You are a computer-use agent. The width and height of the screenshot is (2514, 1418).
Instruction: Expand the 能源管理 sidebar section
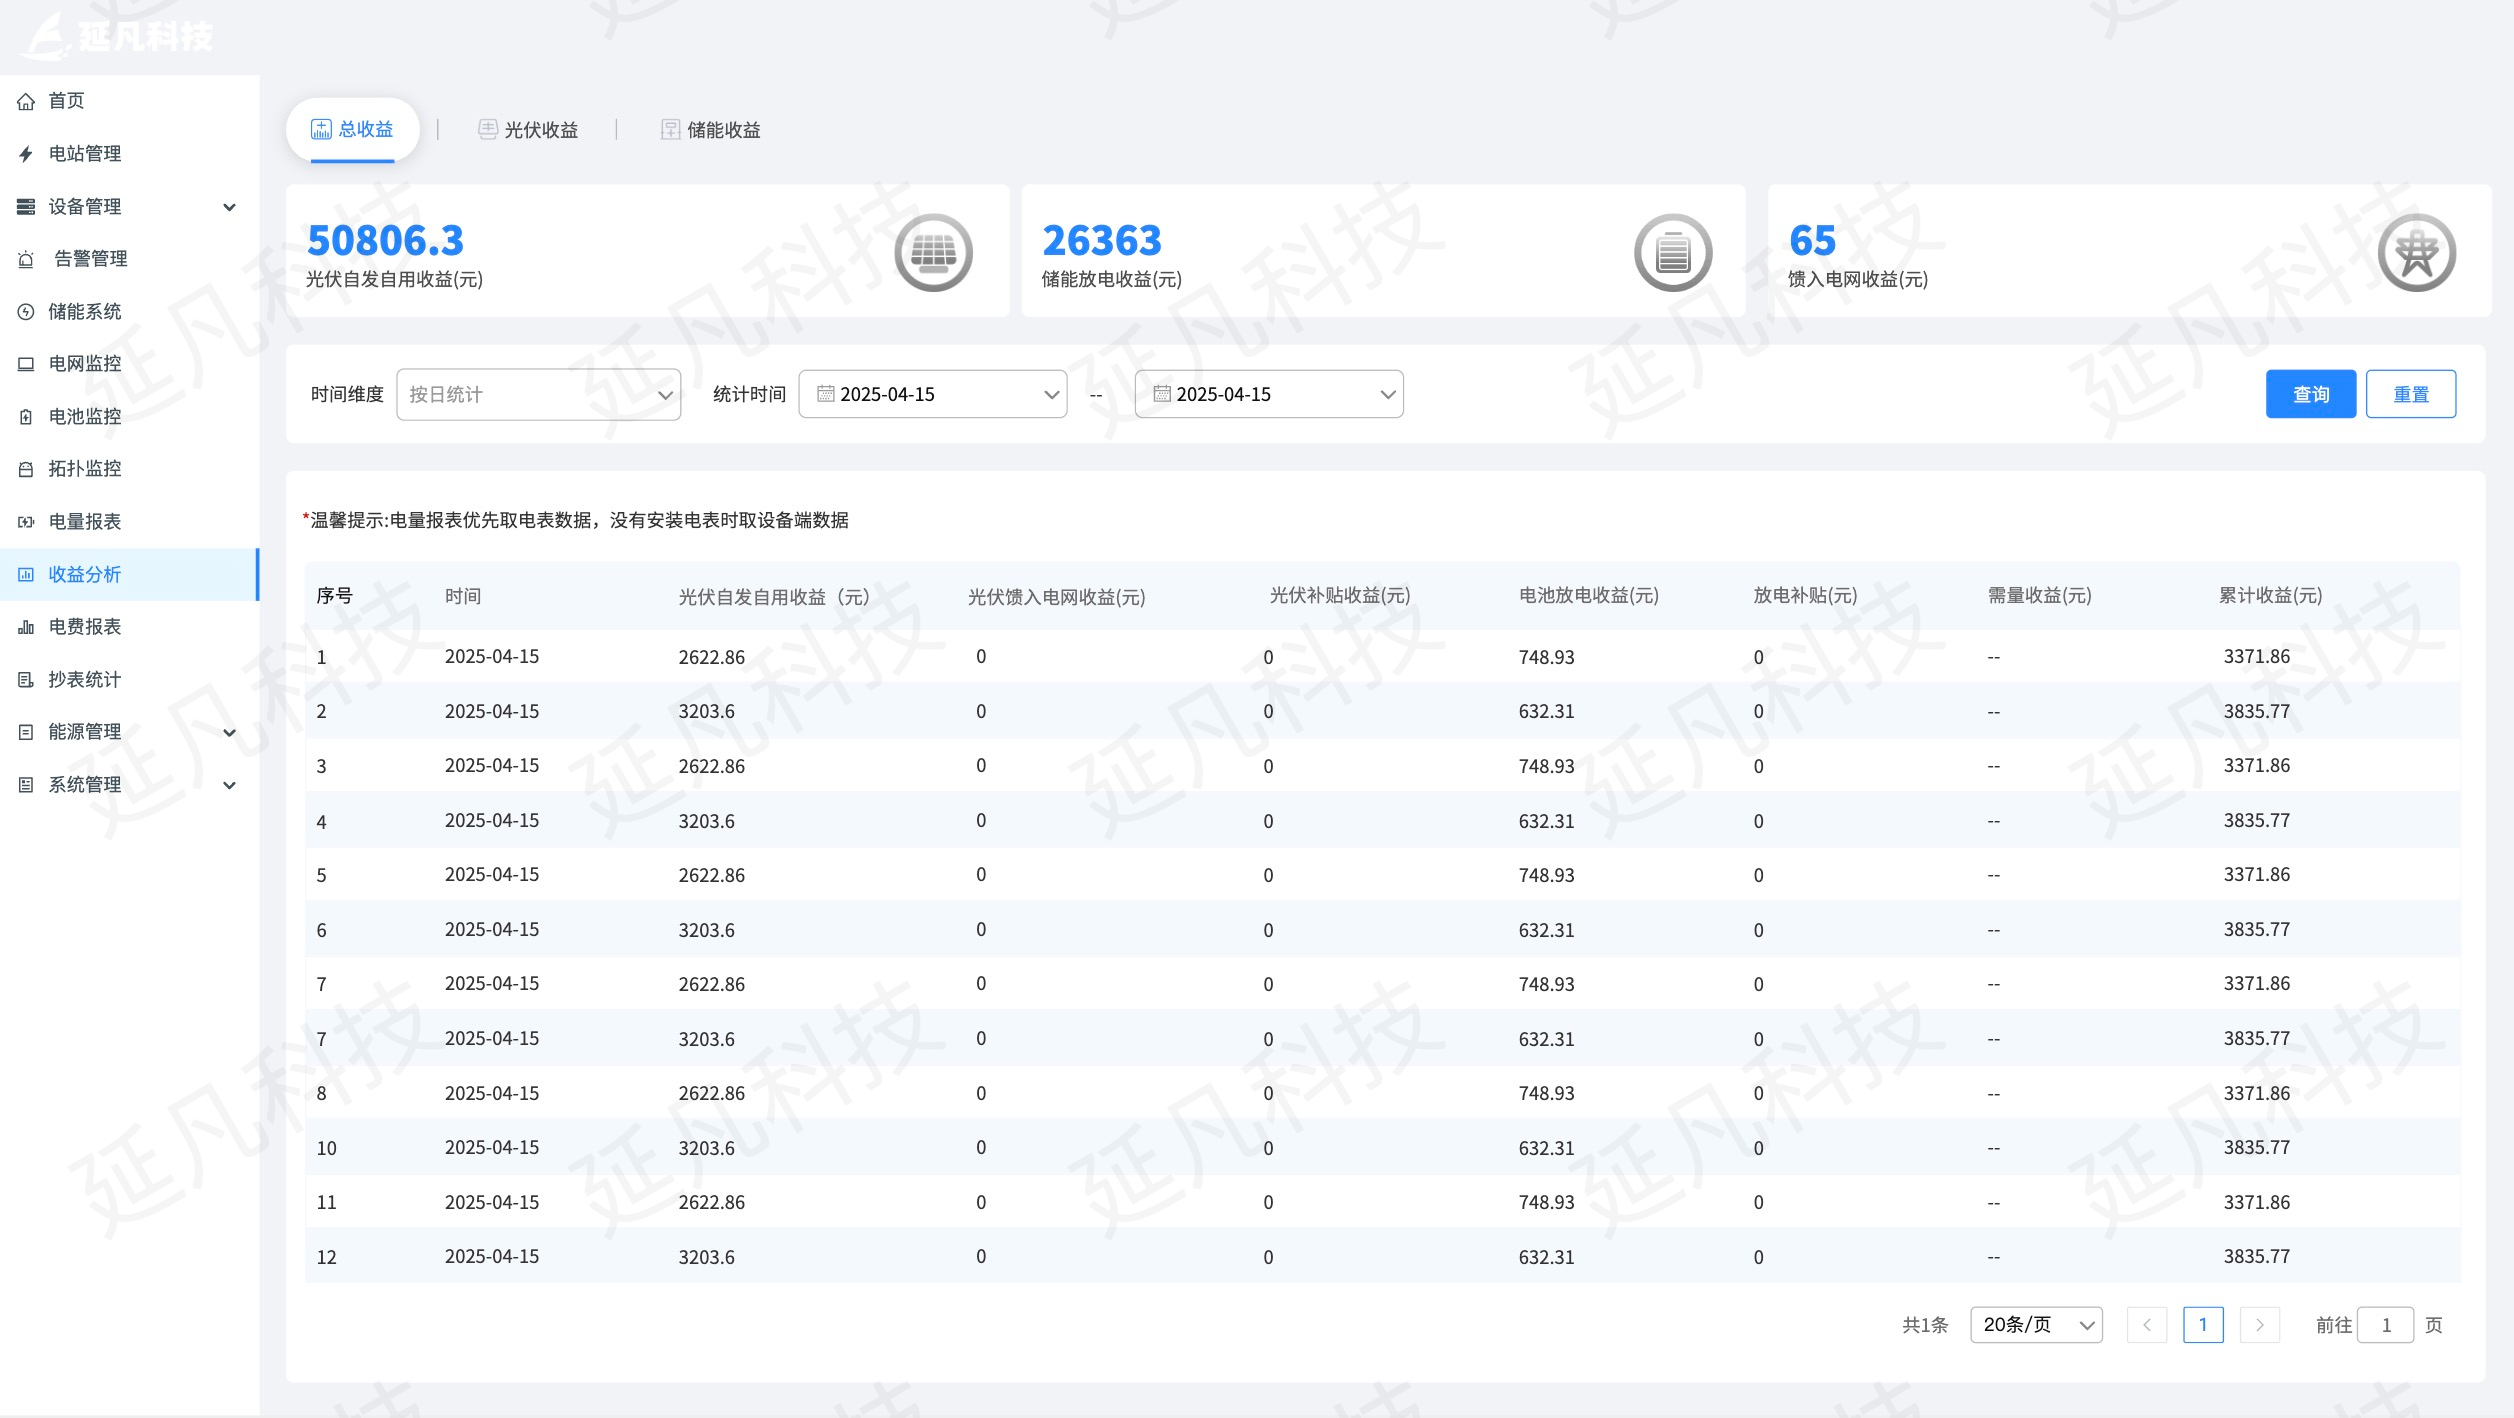[229, 732]
